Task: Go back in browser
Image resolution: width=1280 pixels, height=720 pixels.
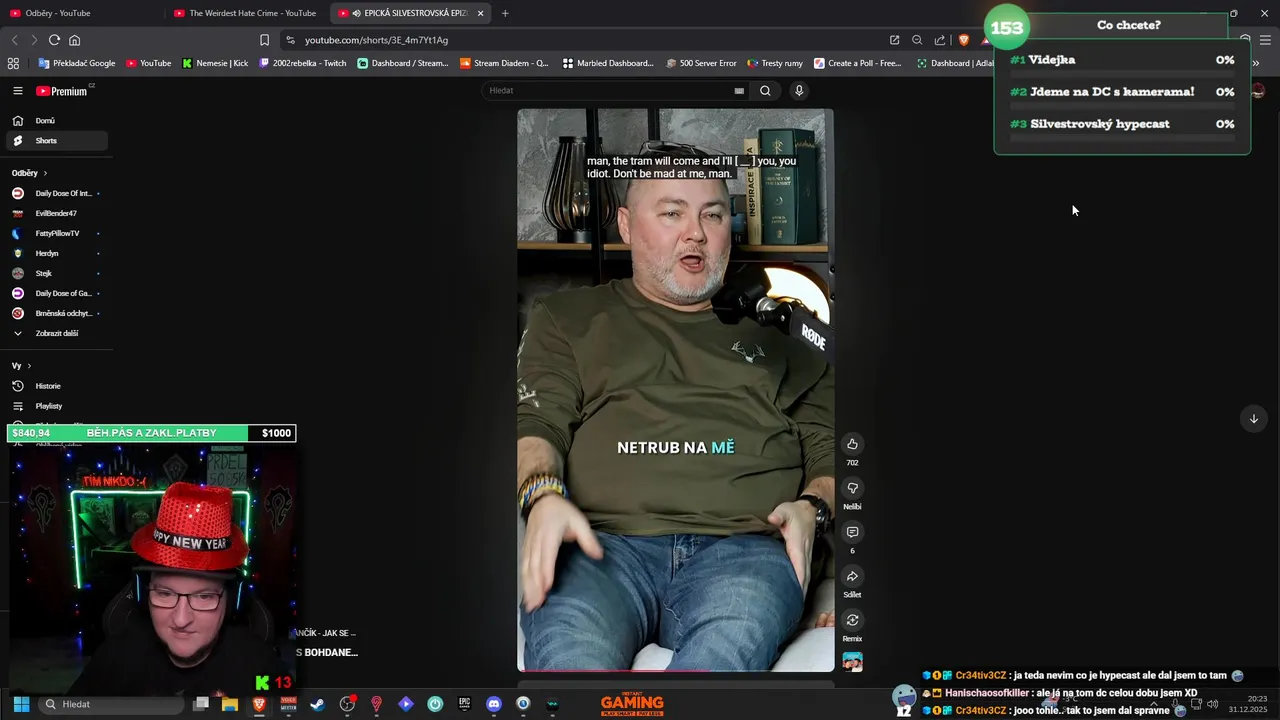Action: [14, 40]
